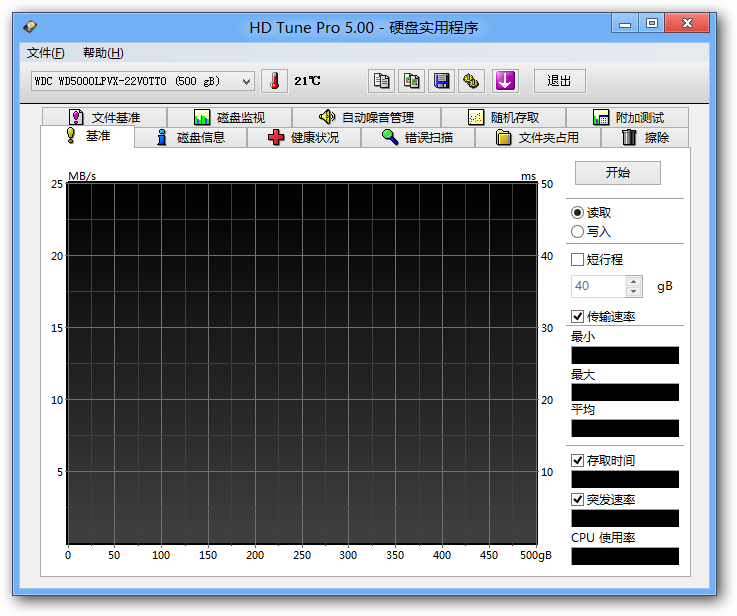This screenshot has width=737, height=616.
Task: Click the copy text to clipboard icon
Action: coord(381,81)
